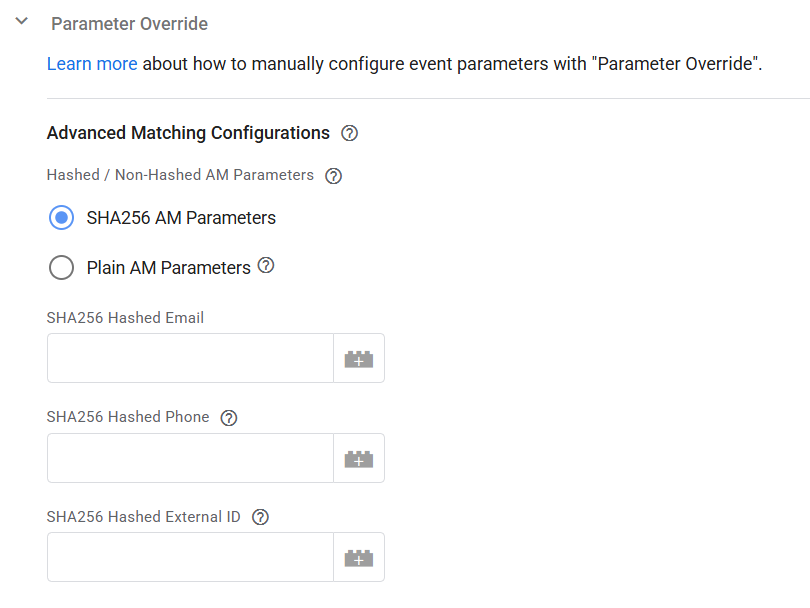Open help icon for Hashed / Non-Hashed AM Parameters
Image resolution: width=810 pixels, height=608 pixels.
[x=334, y=176]
